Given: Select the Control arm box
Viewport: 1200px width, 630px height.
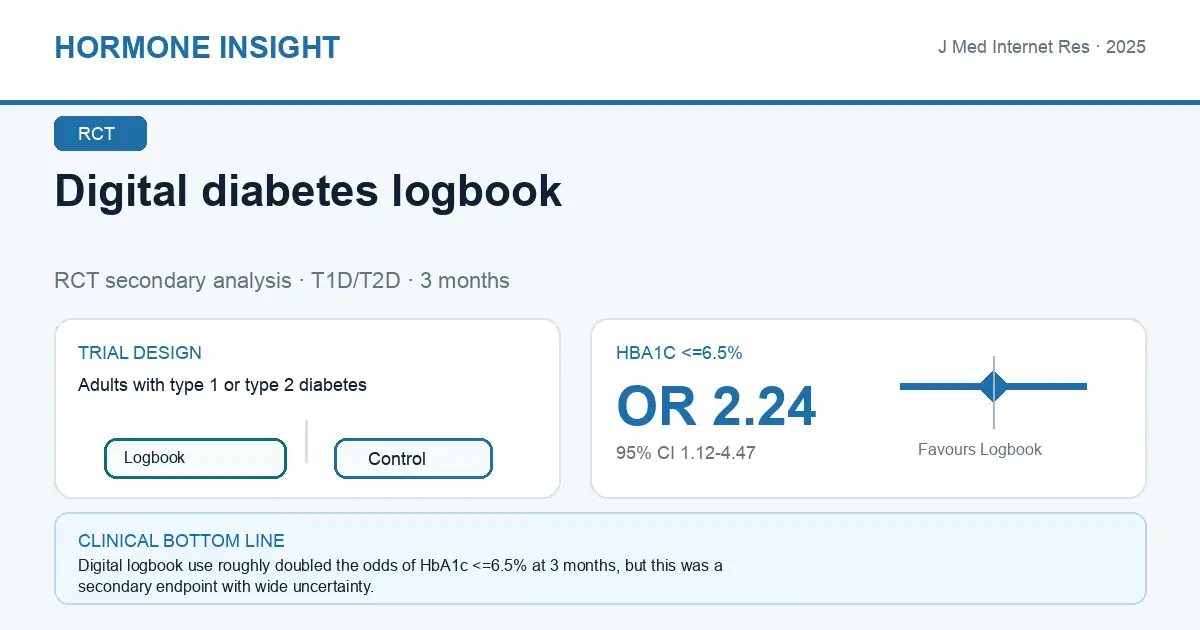Looking at the screenshot, I should point(413,458).
